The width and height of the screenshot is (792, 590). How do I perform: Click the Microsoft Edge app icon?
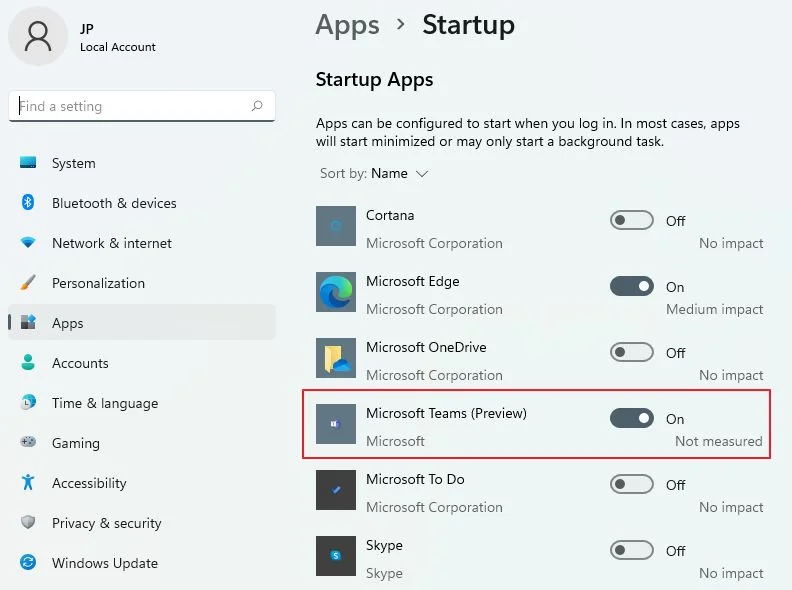pyautogui.click(x=336, y=292)
